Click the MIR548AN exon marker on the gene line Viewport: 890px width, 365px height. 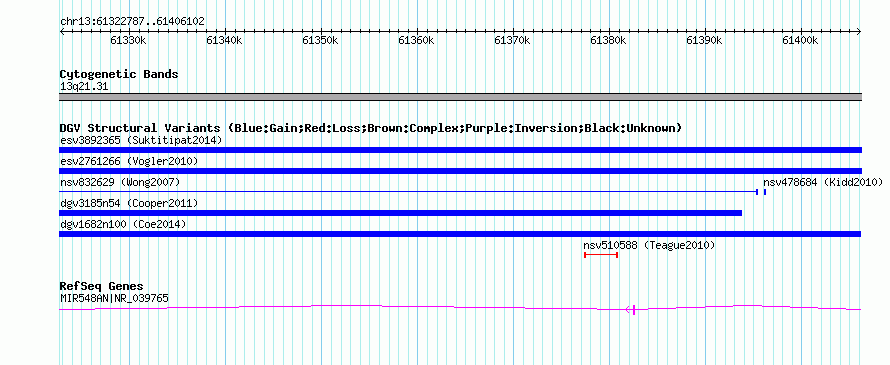click(x=633, y=309)
